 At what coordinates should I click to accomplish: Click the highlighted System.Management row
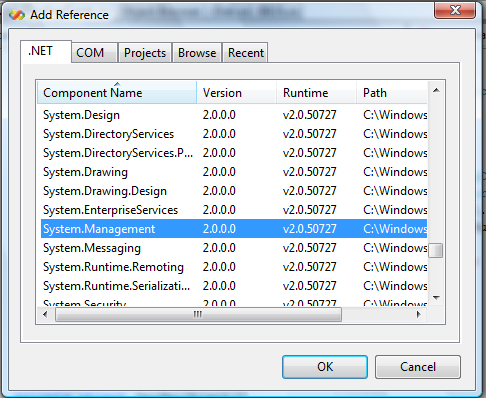[x=234, y=229]
